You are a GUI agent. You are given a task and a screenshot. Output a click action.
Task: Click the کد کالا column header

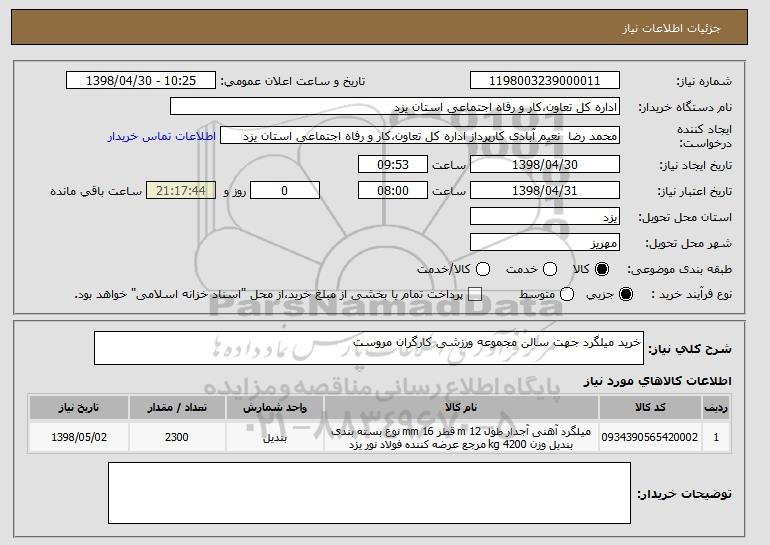[650, 408]
